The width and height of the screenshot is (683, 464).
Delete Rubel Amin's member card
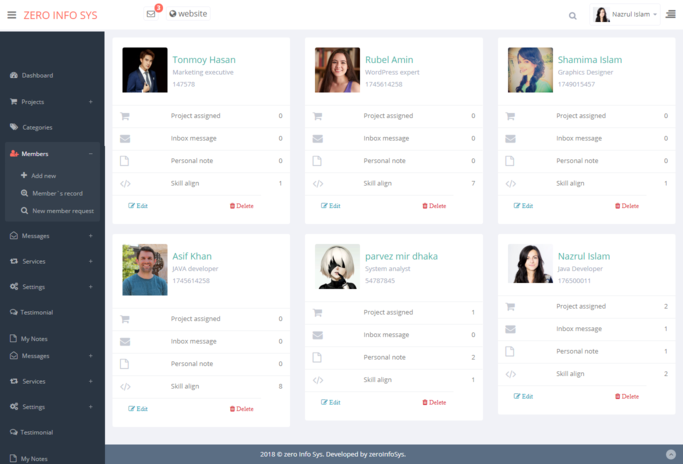click(x=434, y=206)
